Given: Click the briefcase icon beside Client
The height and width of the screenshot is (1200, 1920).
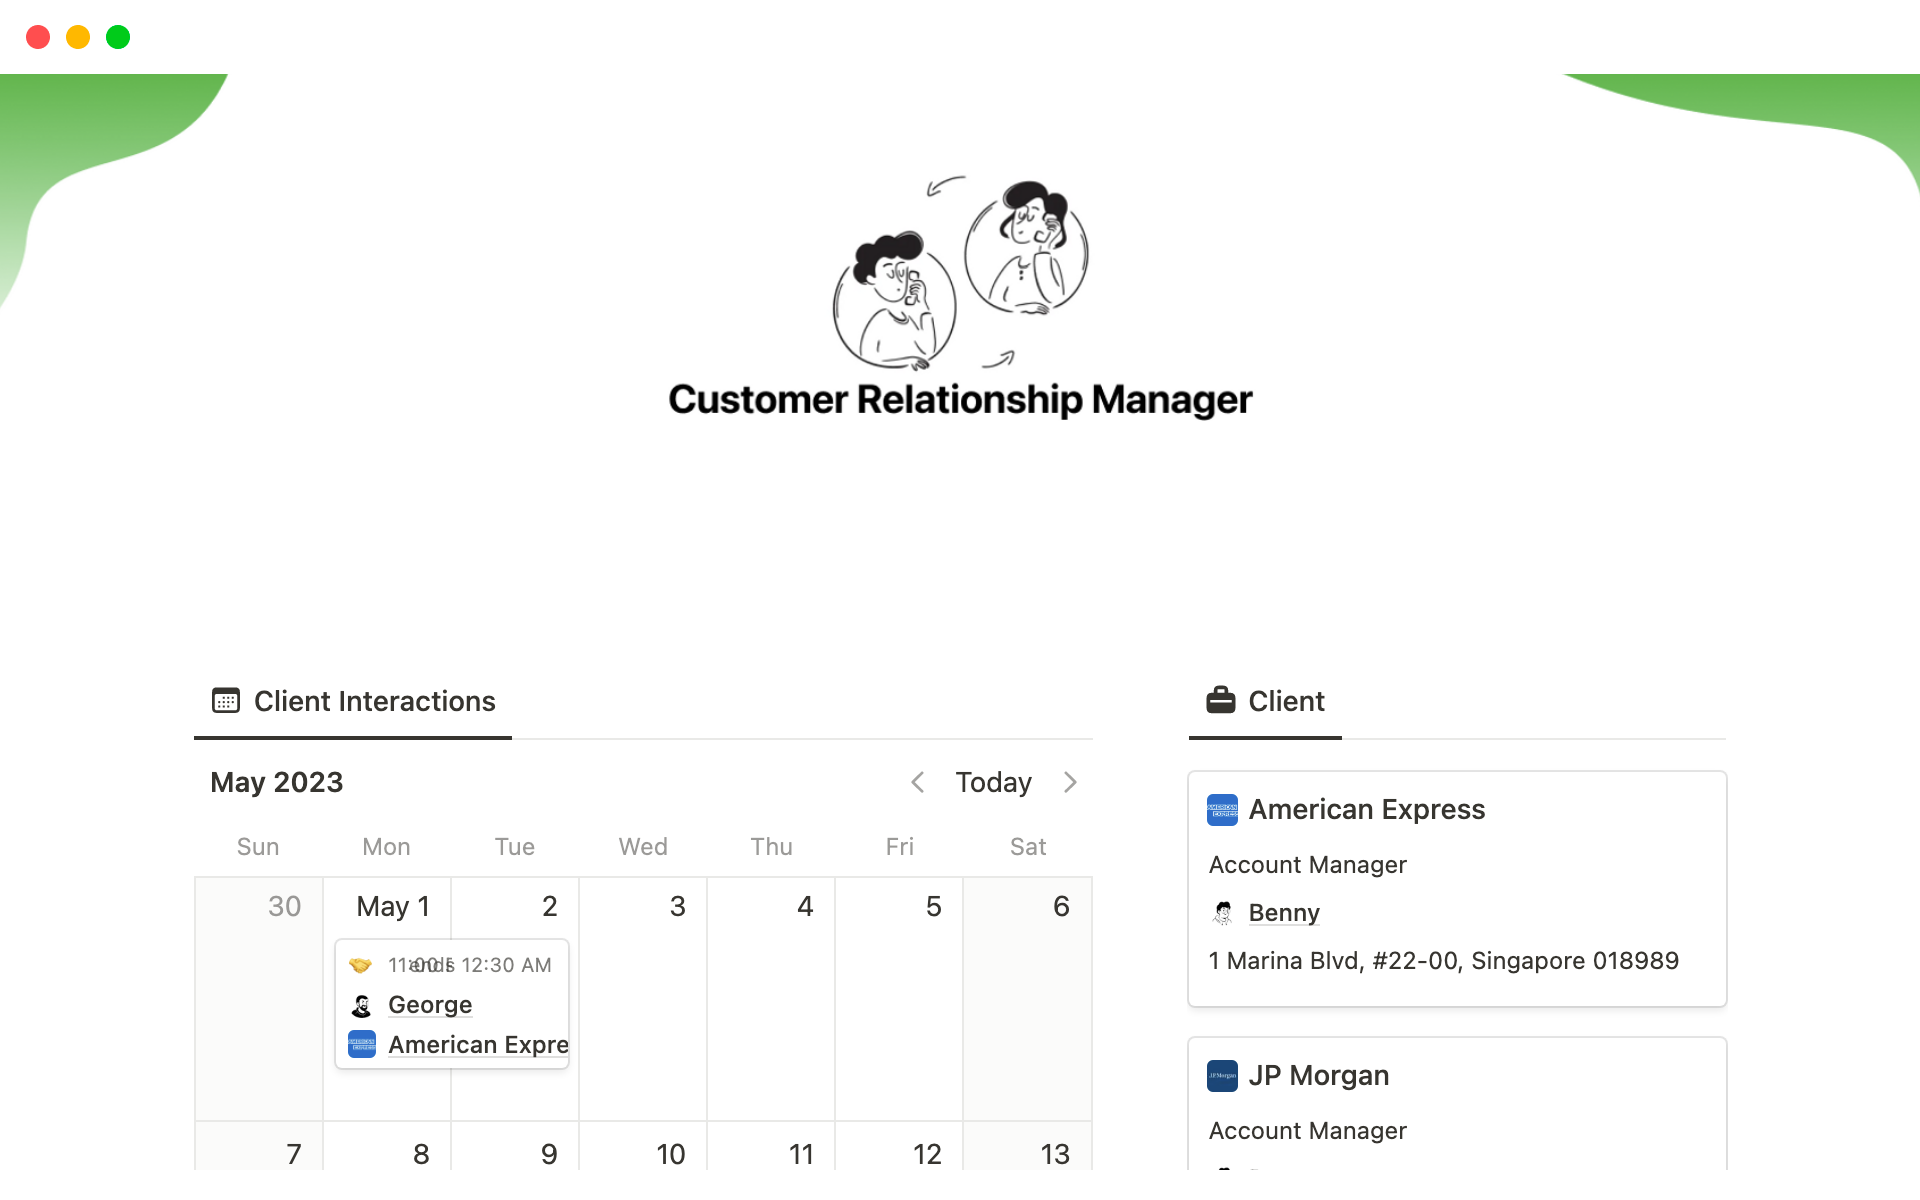Looking at the screenshot, I should [x=1220, y=701].
